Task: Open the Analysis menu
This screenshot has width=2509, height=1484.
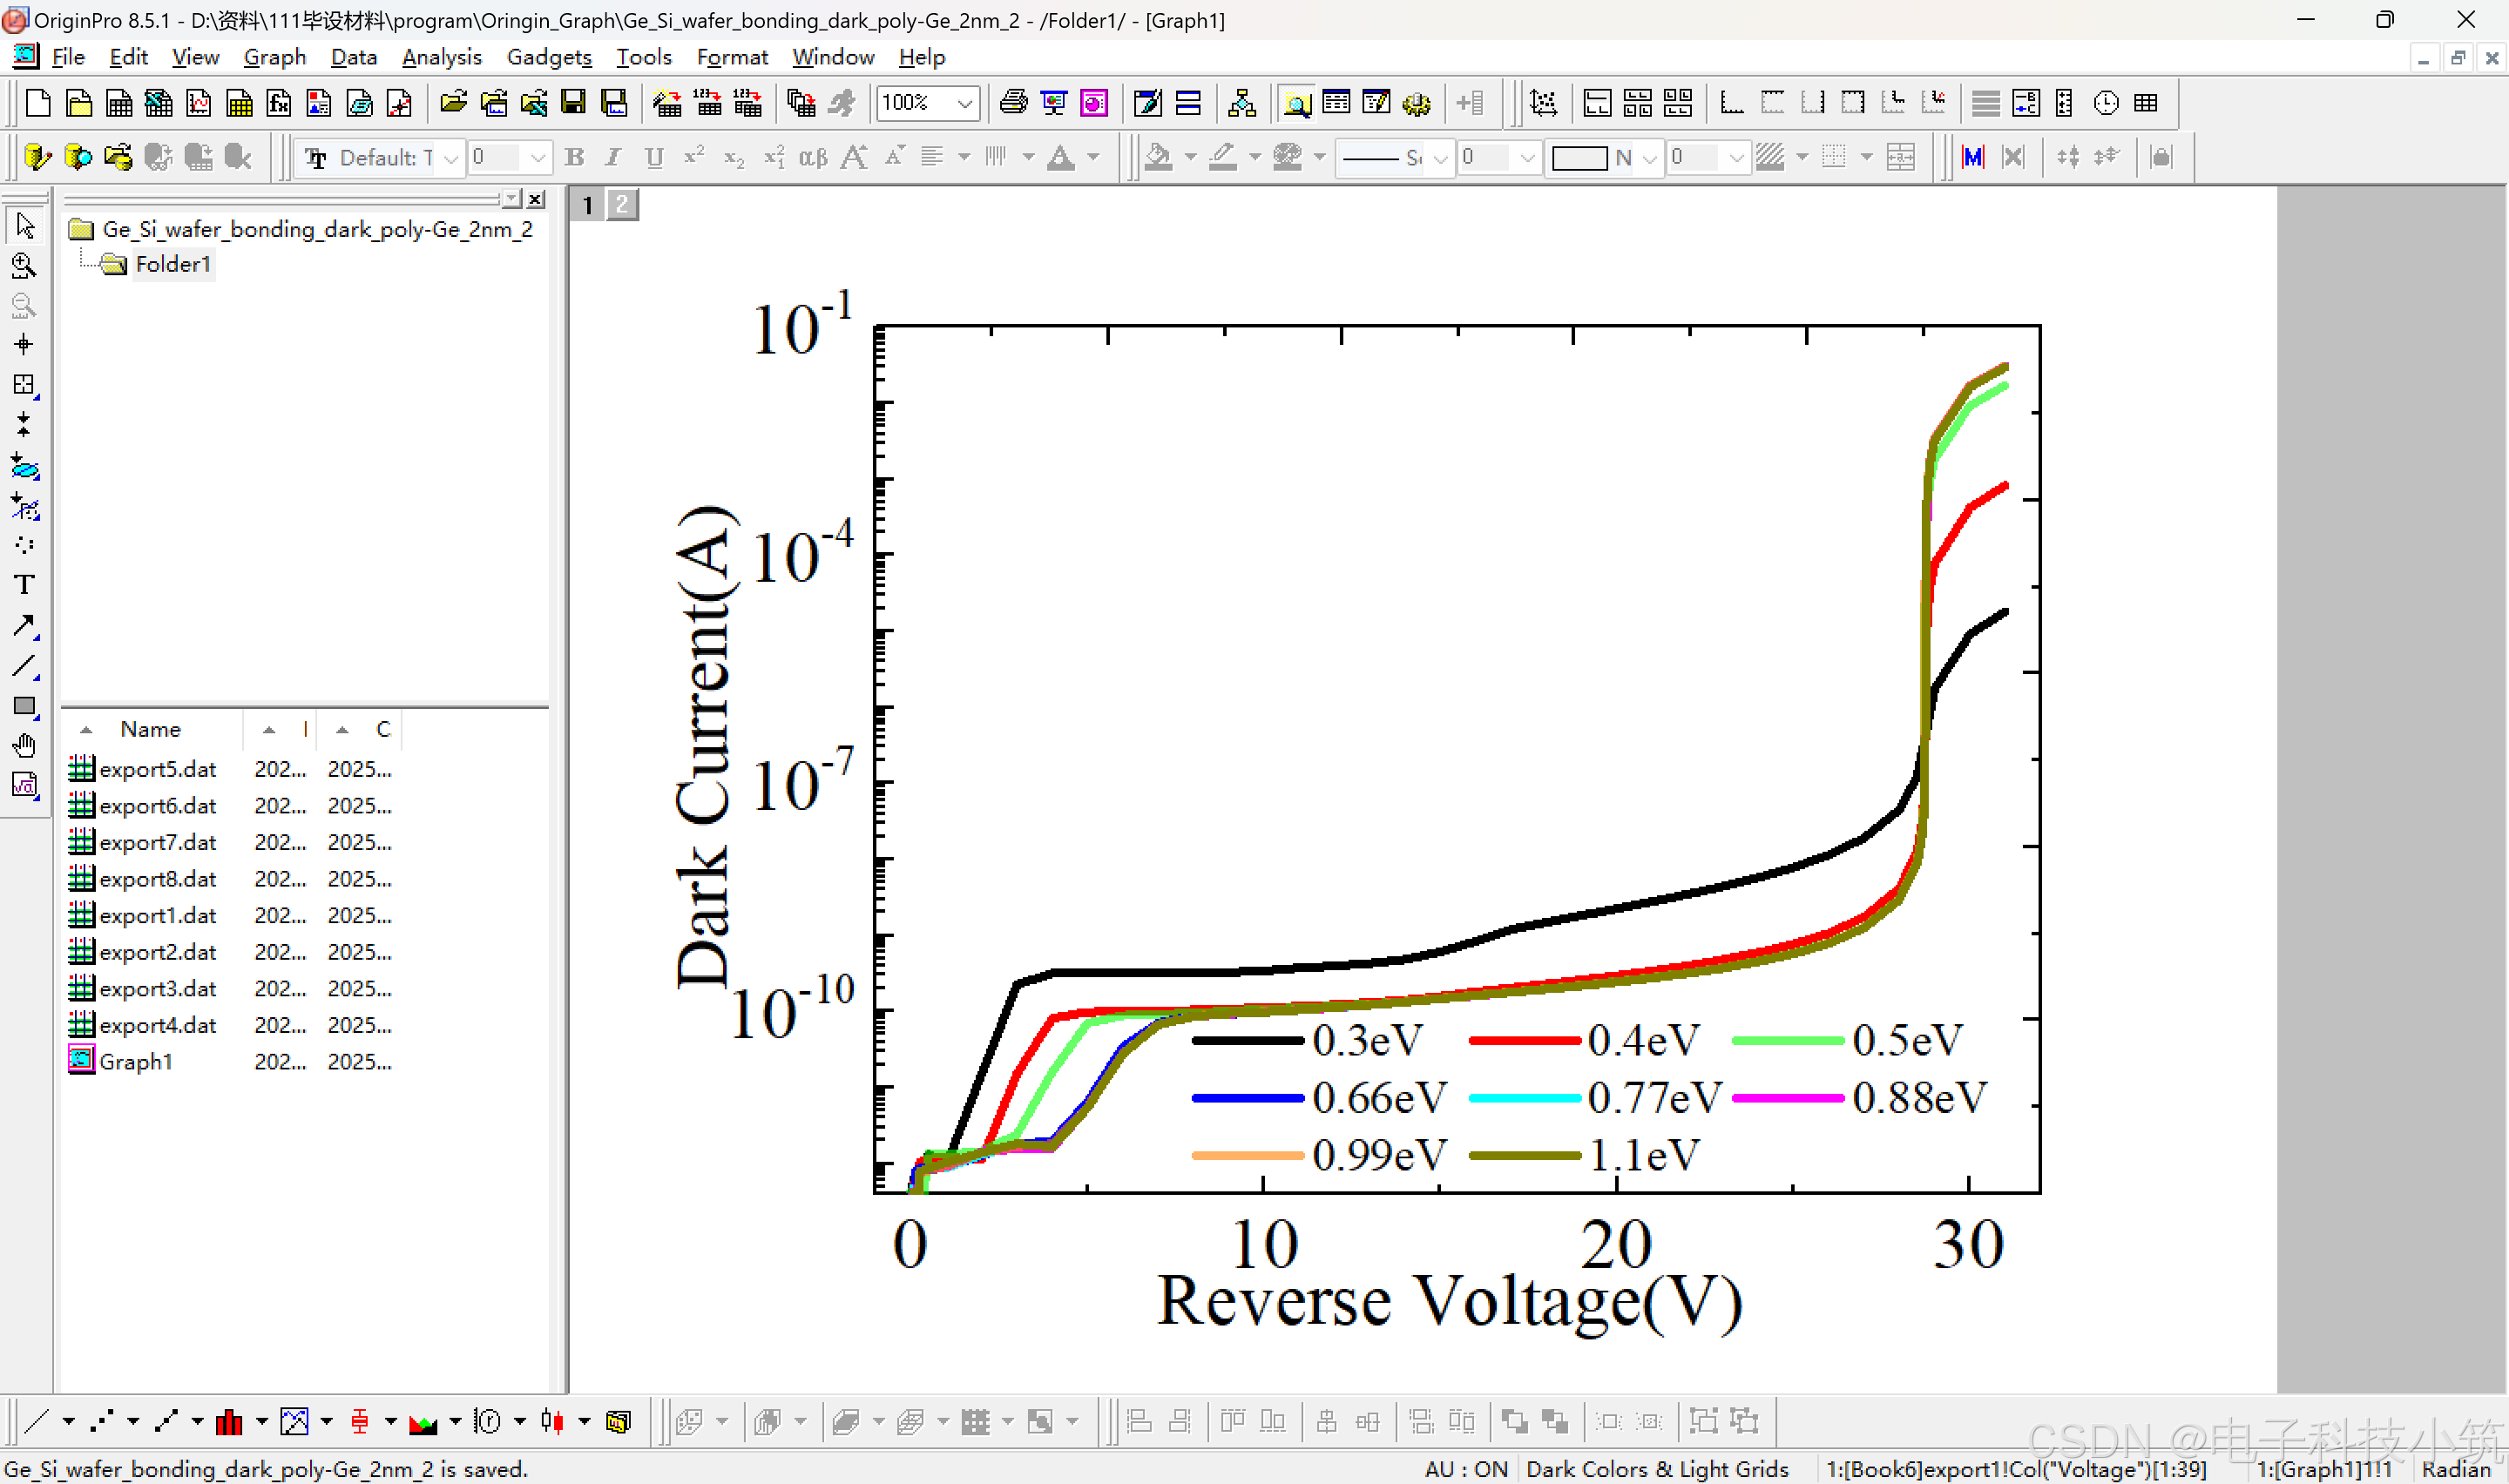Action: click(x=441, y=57)
